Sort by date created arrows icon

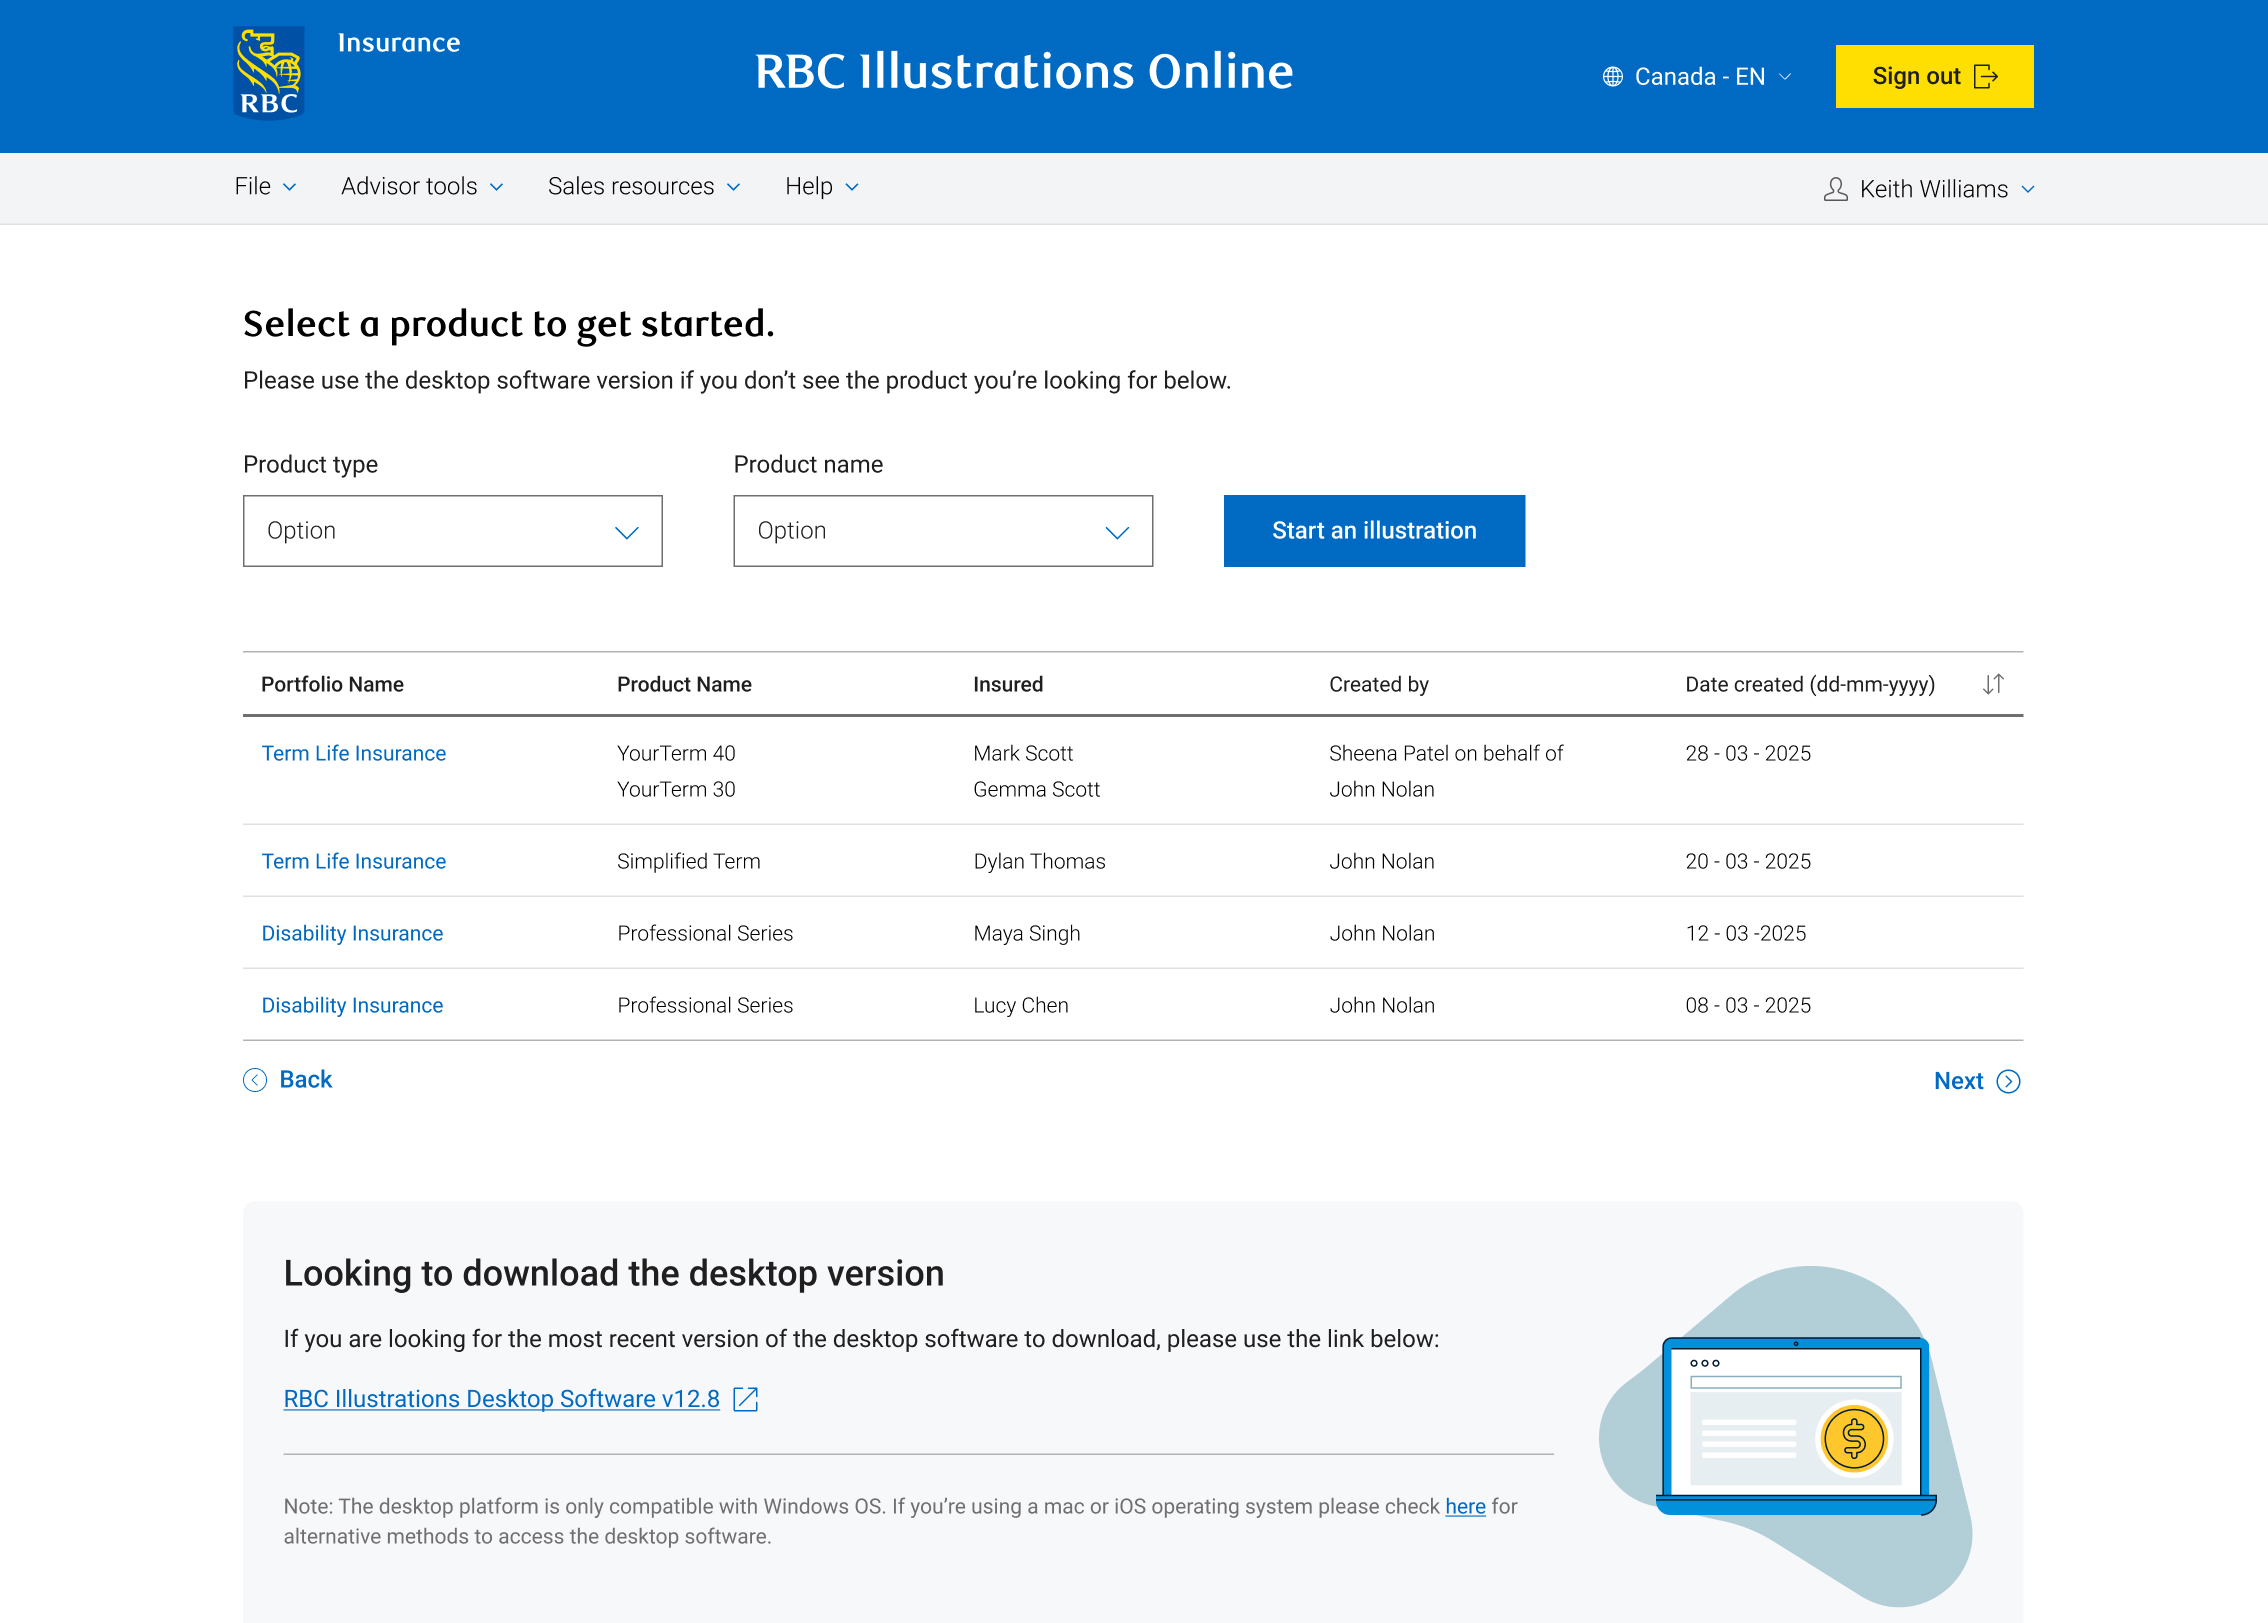(1992, 684)
